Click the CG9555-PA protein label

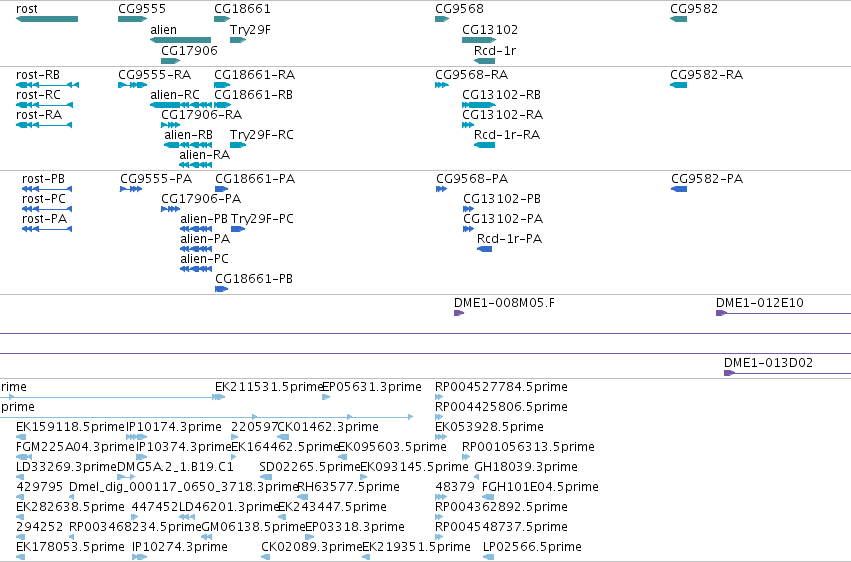[x=156, y=178]
